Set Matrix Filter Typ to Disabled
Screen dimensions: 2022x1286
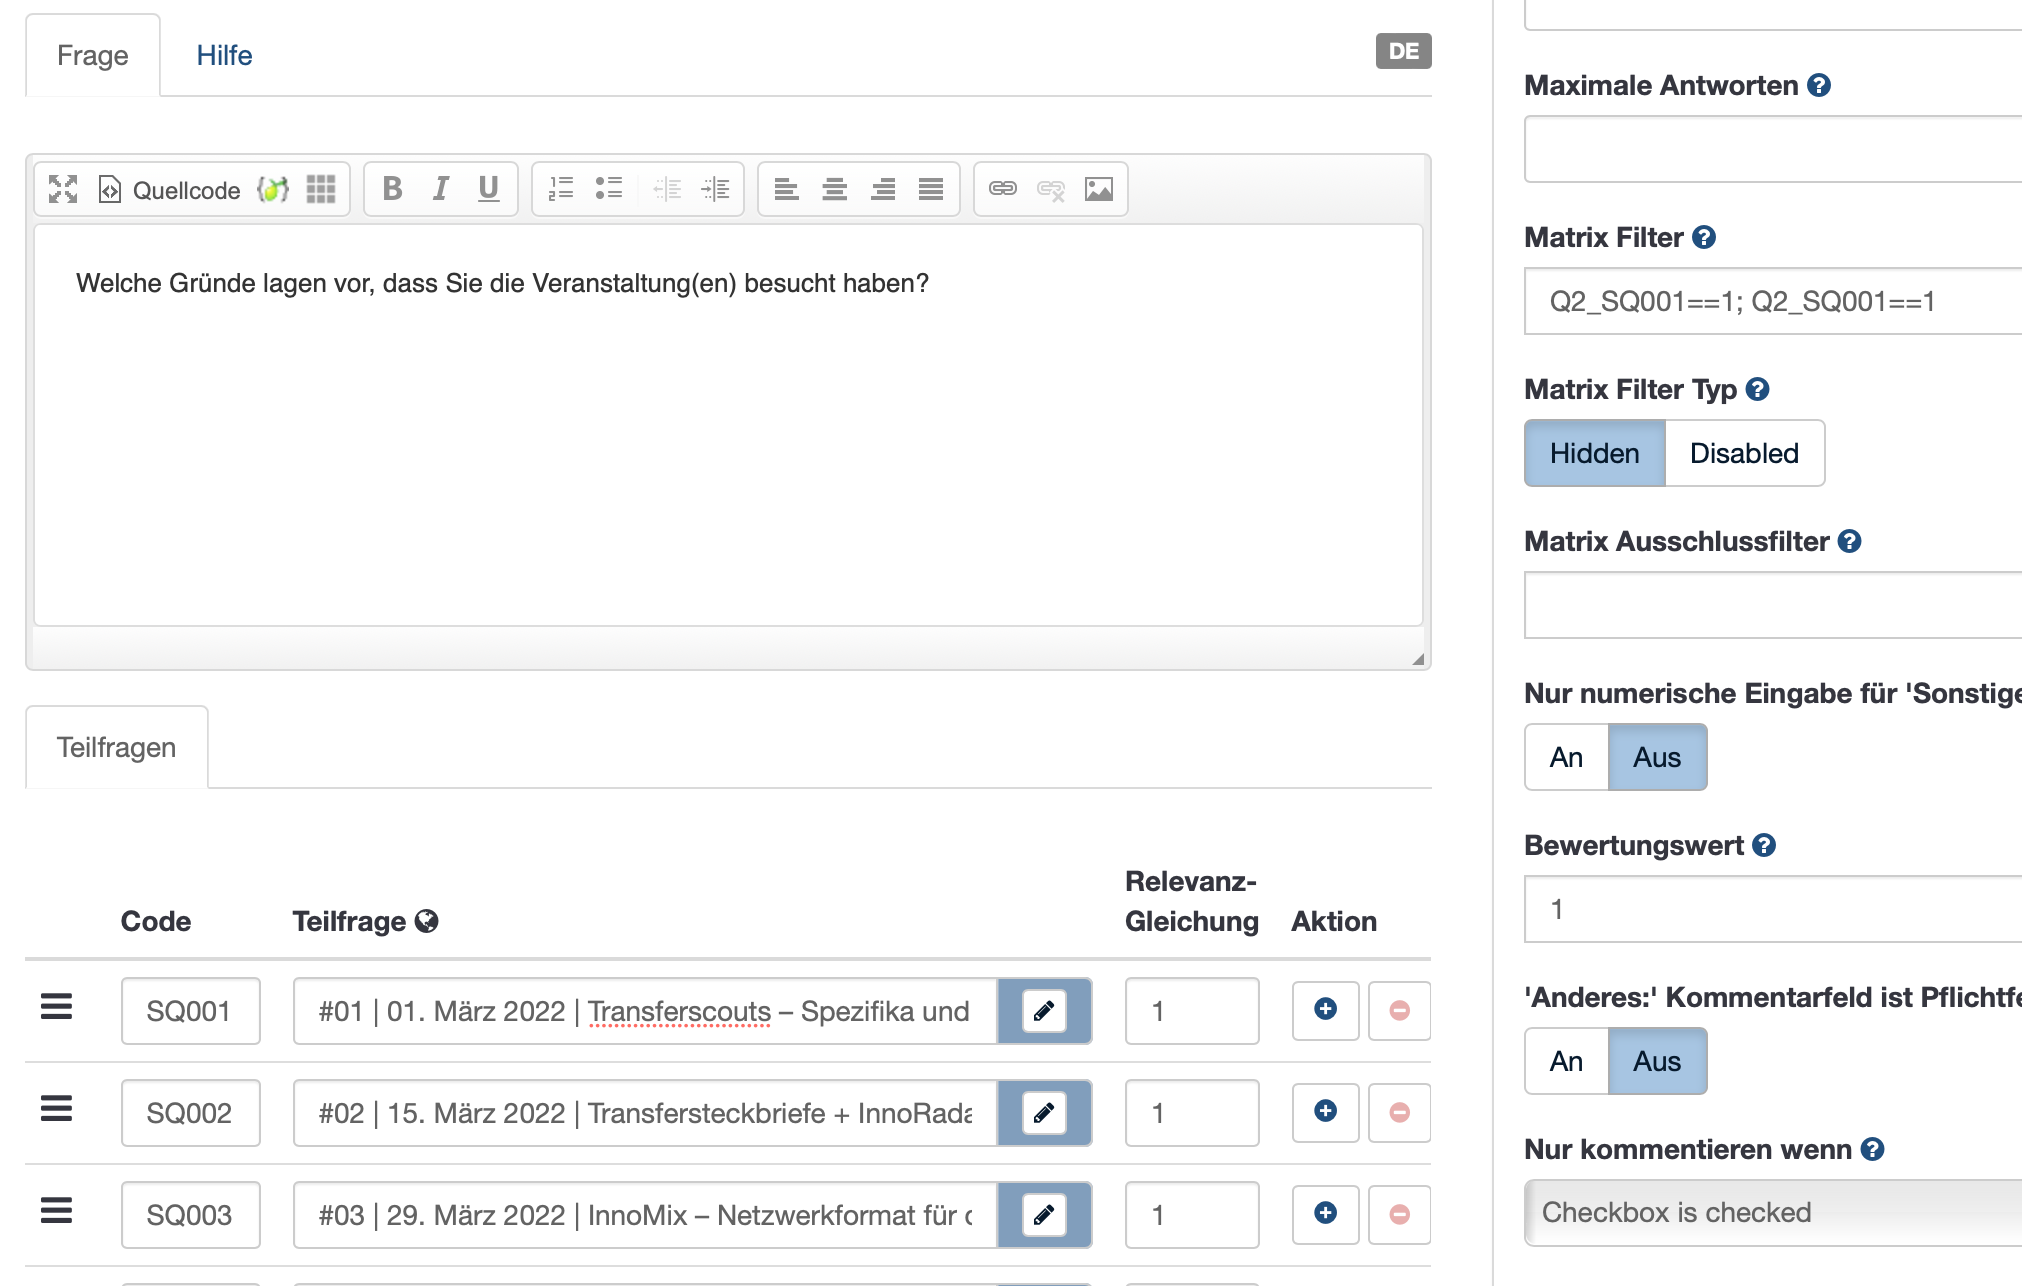click(1744, 454)
